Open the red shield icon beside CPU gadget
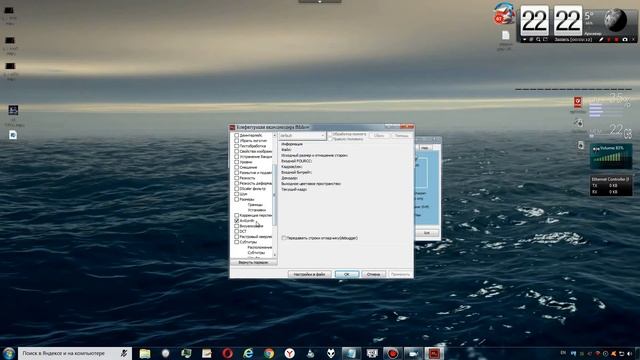640x360 pixels. pos(578,102)
